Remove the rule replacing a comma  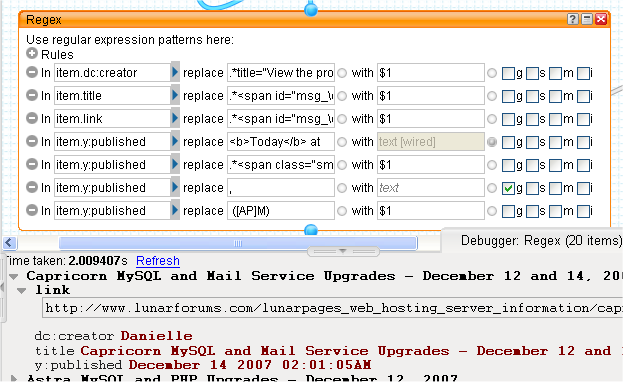pos(32,187)
